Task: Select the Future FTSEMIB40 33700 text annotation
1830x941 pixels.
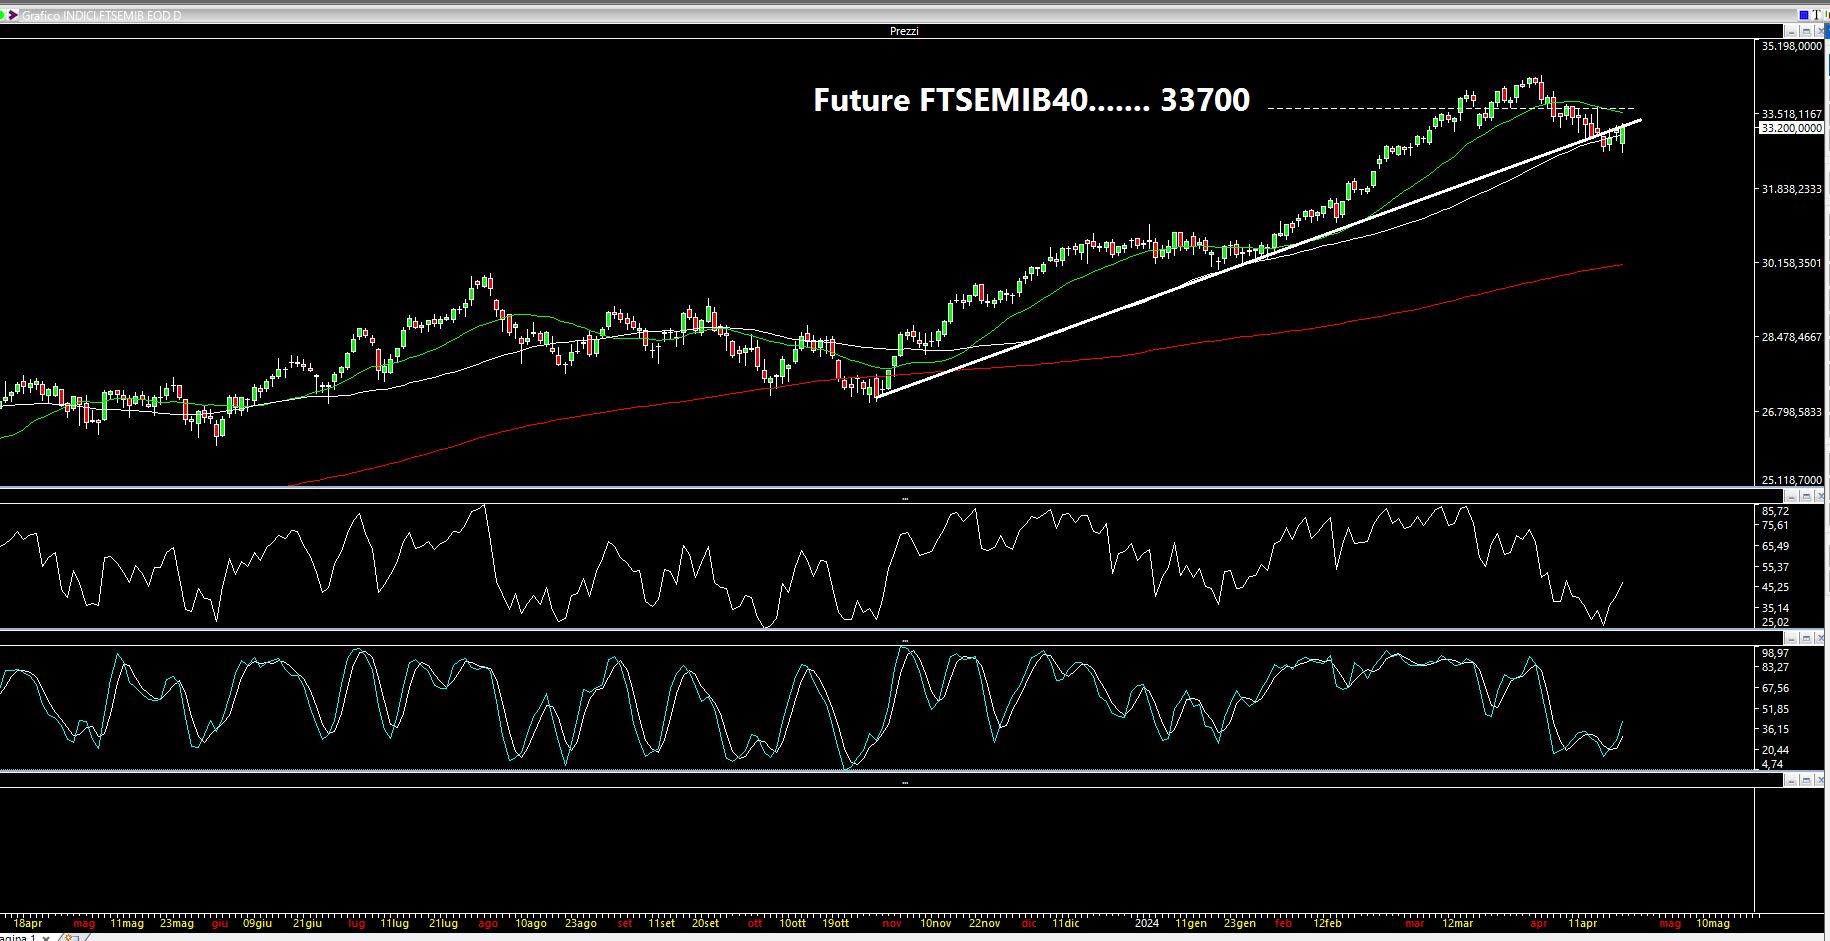Action: pos(1031,100)
